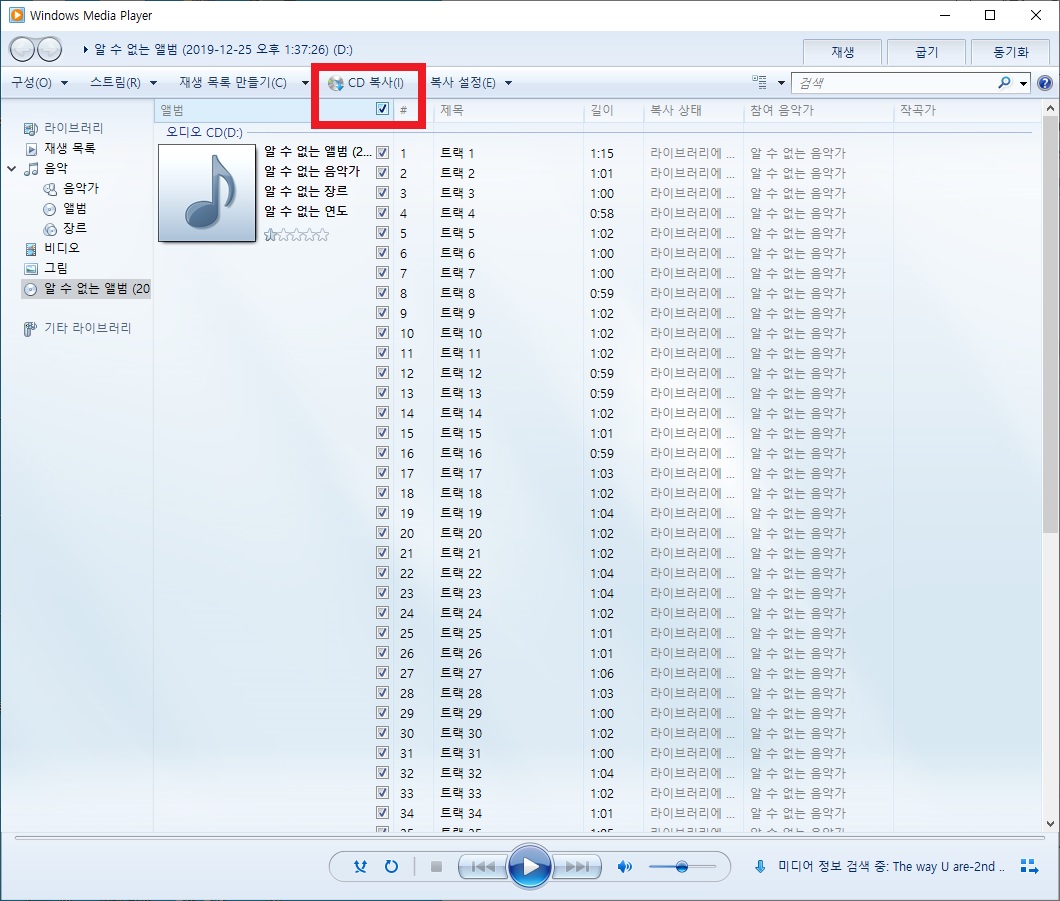Mute the speaker volume

[x=625, y=866]
